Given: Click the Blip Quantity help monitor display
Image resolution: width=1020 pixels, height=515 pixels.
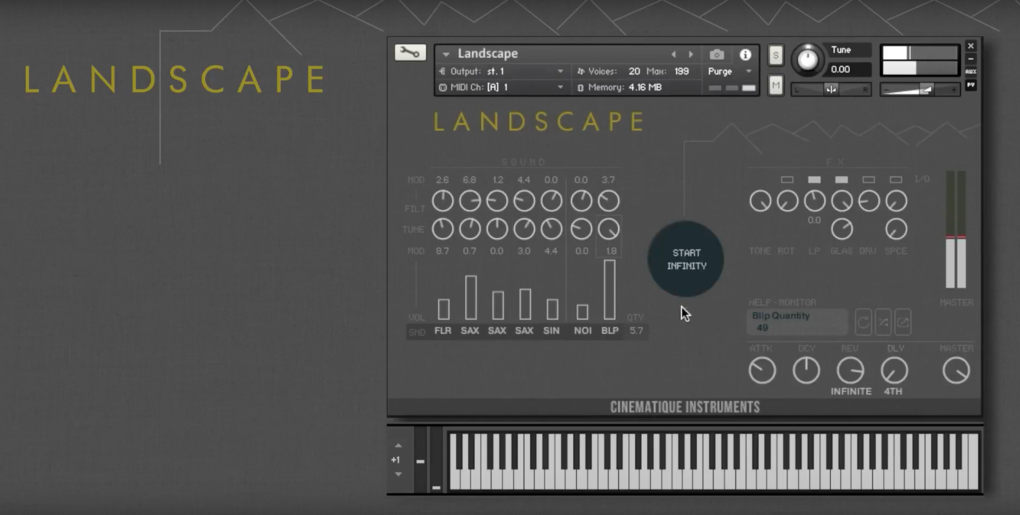Looking at the screenshot, I should coord(798,322).
